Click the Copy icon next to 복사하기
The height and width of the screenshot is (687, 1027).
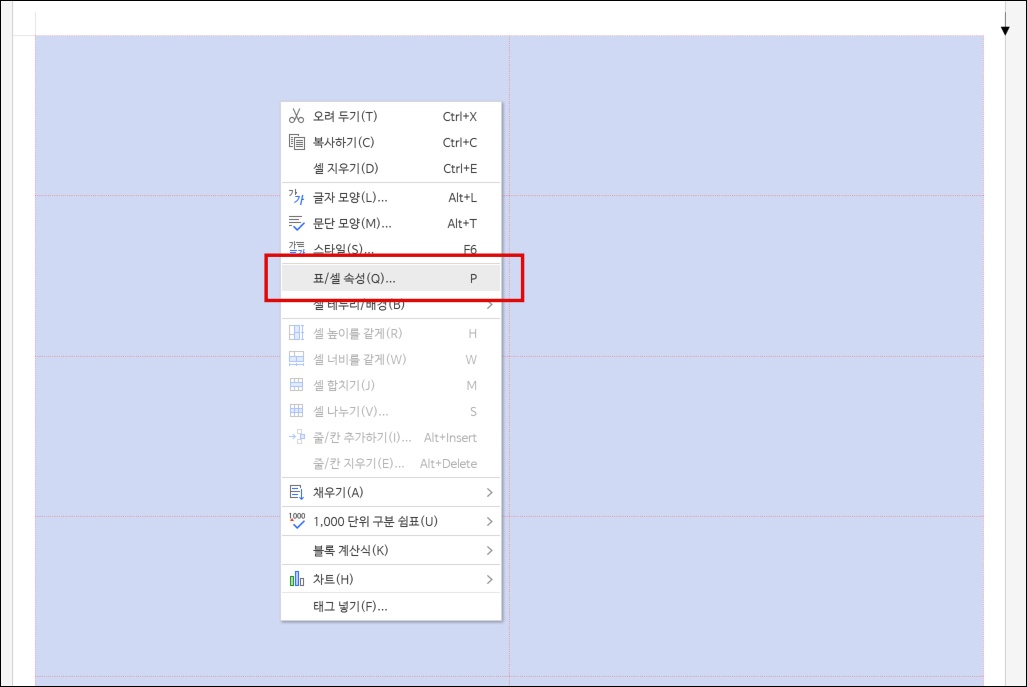coord(295,142)
